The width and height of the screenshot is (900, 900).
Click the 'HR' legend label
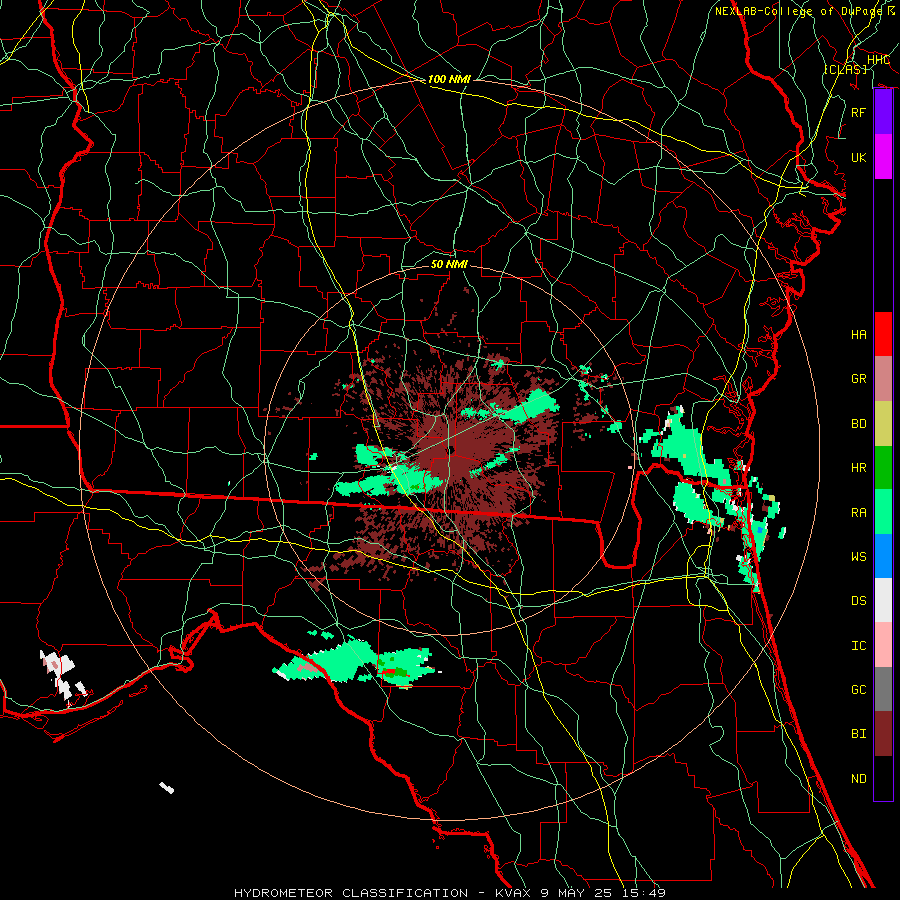point(859,468)
